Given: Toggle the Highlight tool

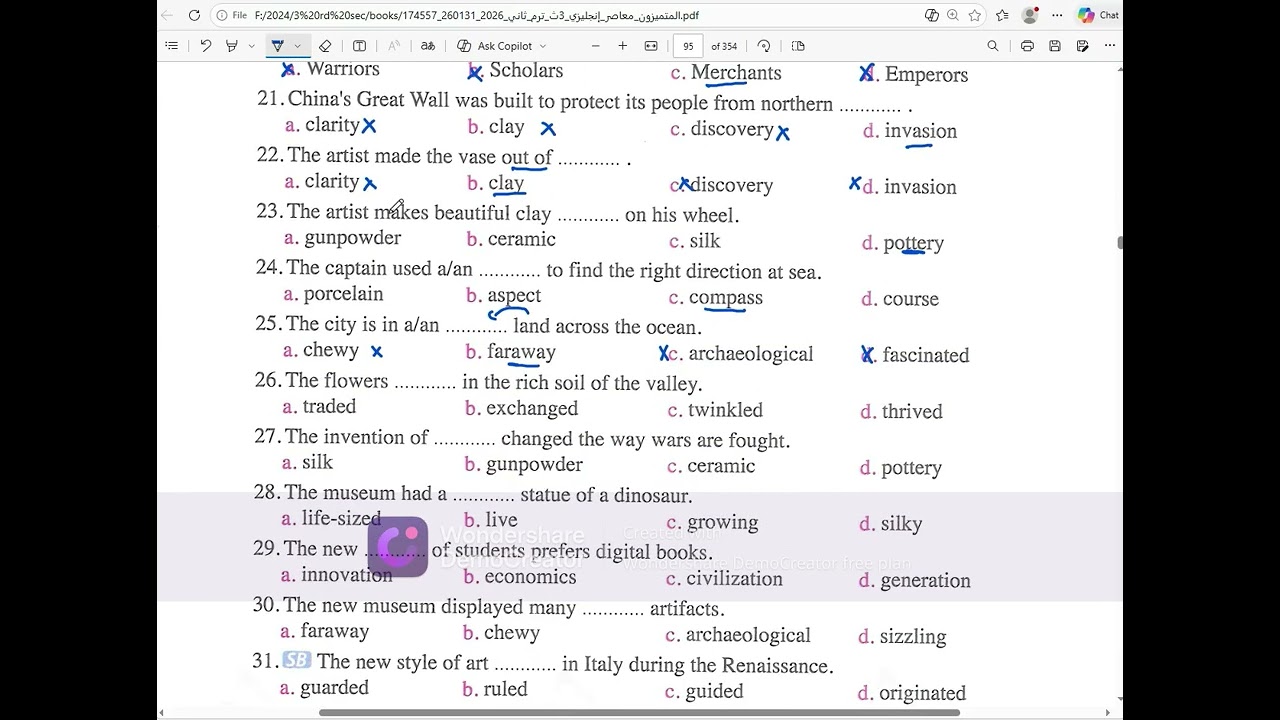Looking at the screenshot, I should click(x=232, y=46).
